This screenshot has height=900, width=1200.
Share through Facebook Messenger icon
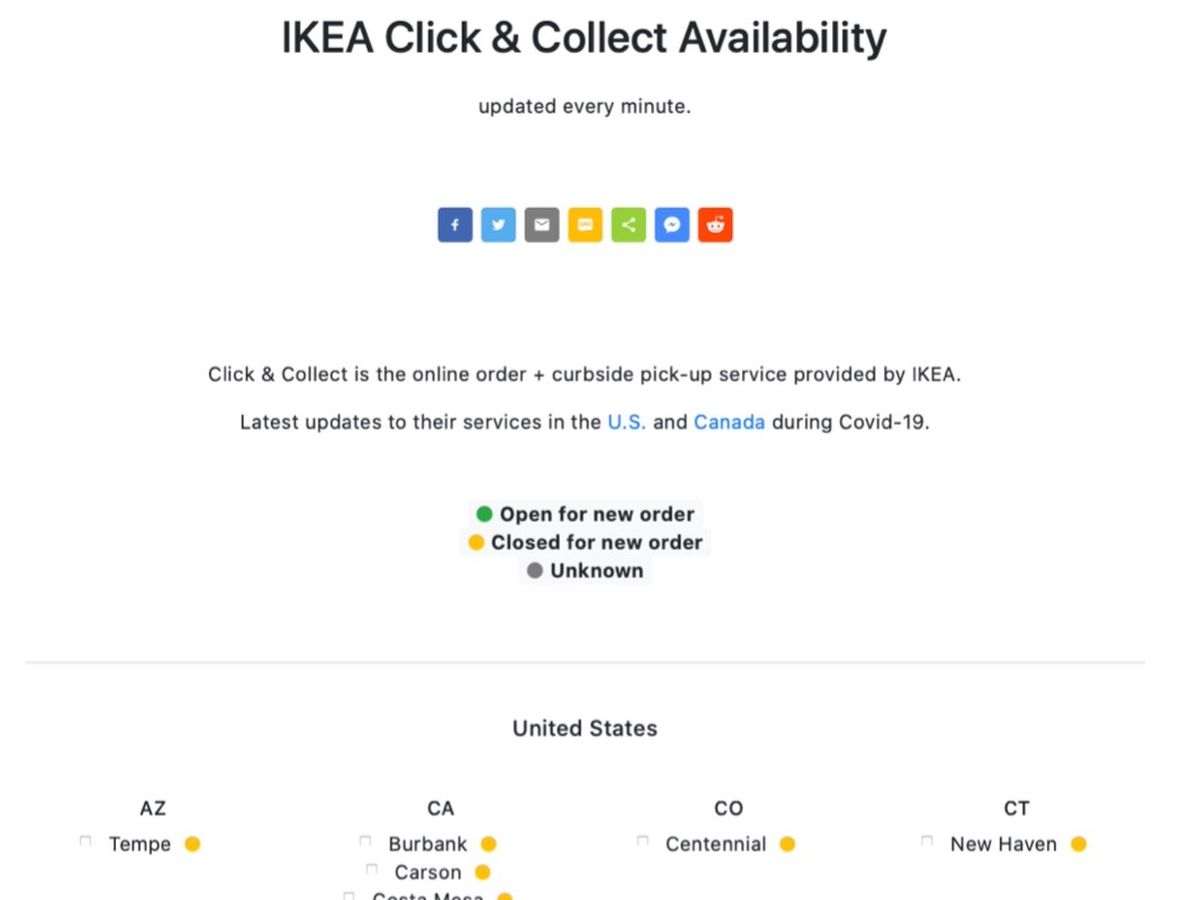click(672, 225)
